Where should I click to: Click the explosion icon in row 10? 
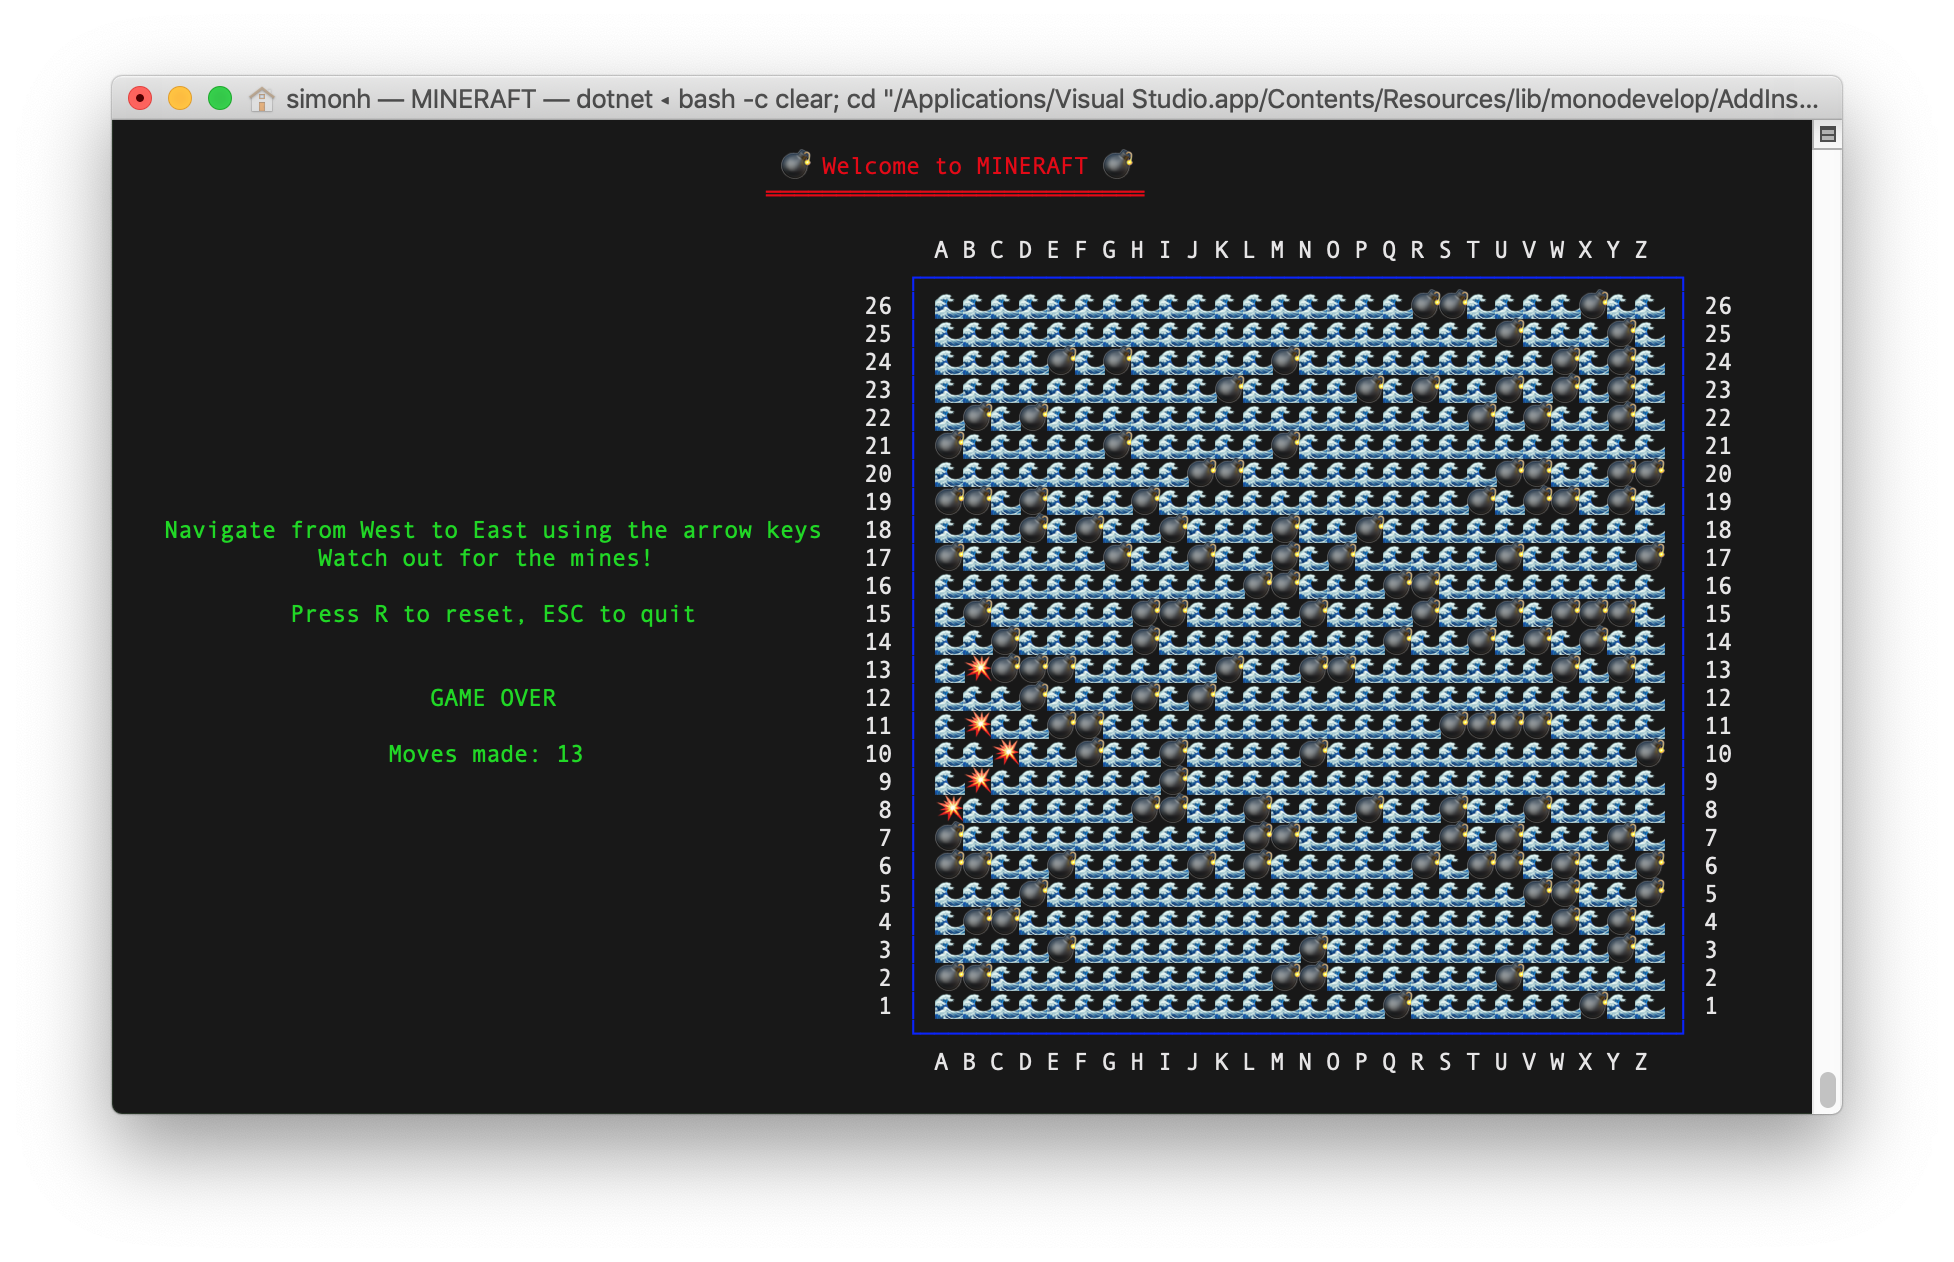1007,752
